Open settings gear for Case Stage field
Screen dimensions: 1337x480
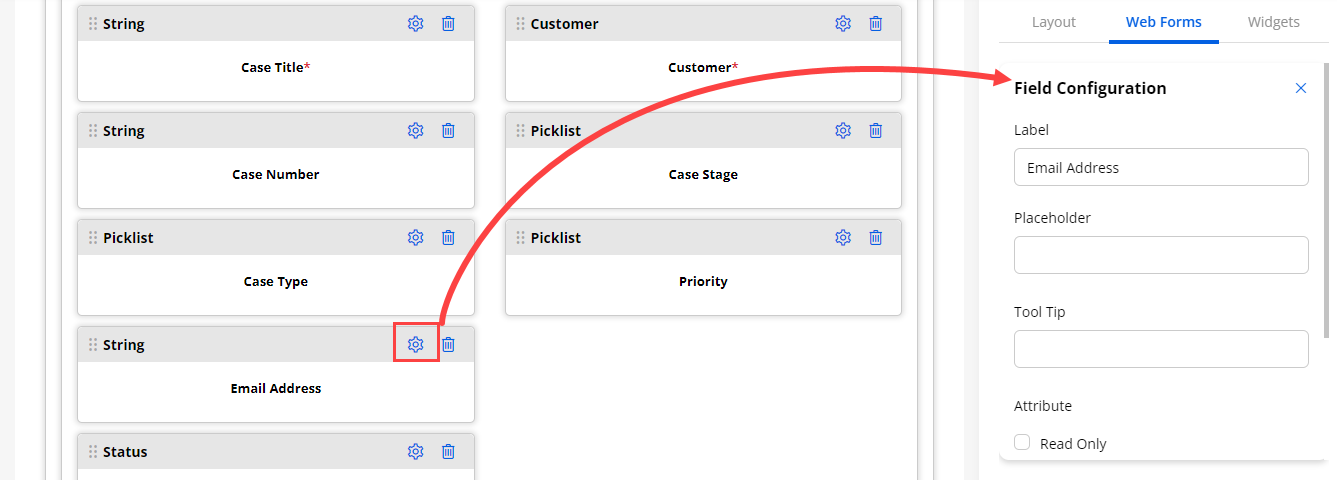[x=843, y=131]
